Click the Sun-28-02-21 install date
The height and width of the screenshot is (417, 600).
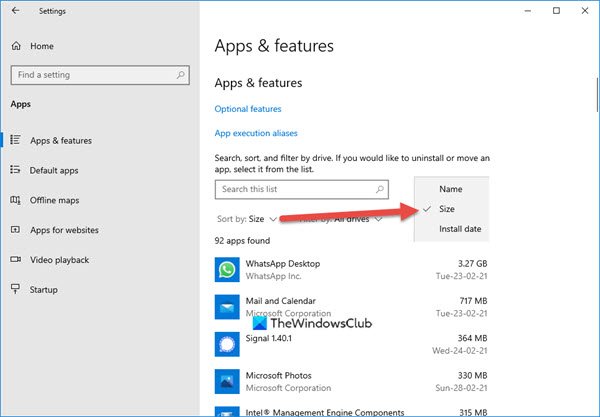(461, 388)
